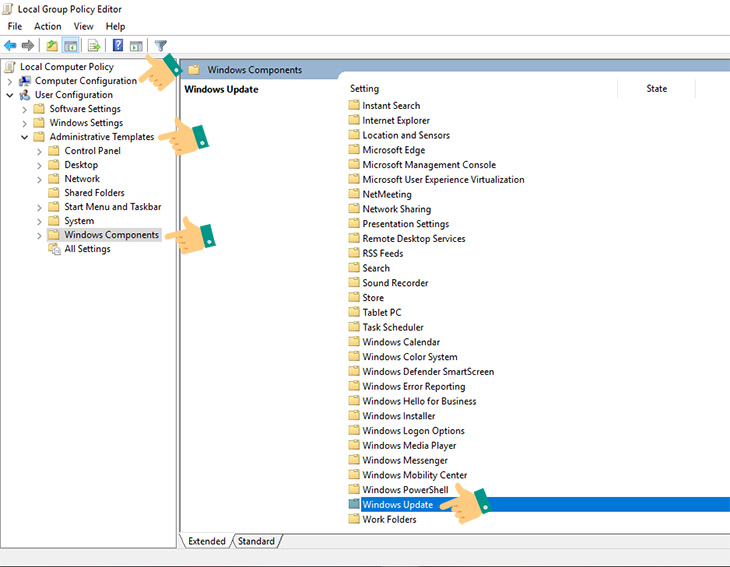This screenshot has height=567, width=730.
Task: Open the Action menu
Action: (47, 26)
